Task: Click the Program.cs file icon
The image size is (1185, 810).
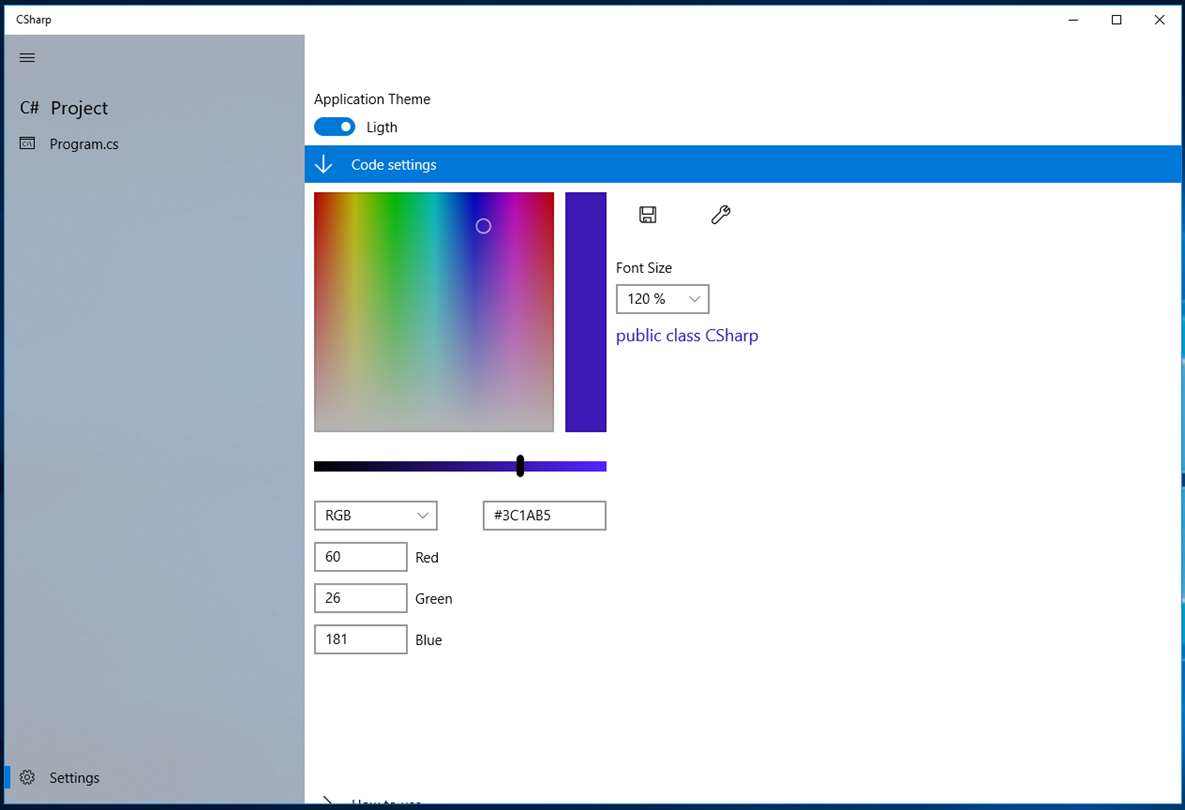Action: point(27,144)
